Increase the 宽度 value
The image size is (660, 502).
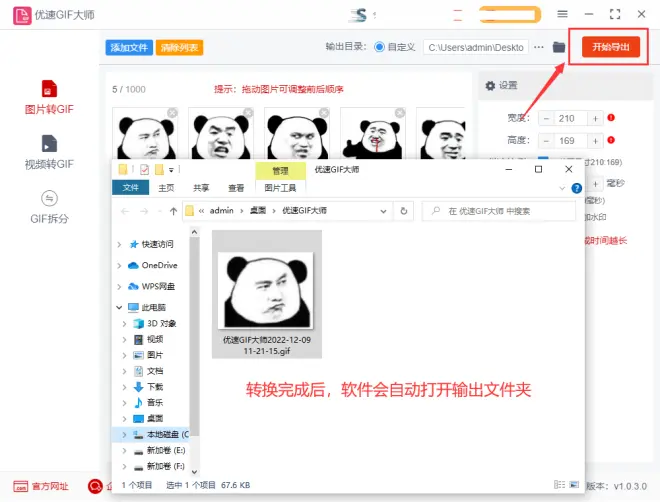tap(595, 119)
